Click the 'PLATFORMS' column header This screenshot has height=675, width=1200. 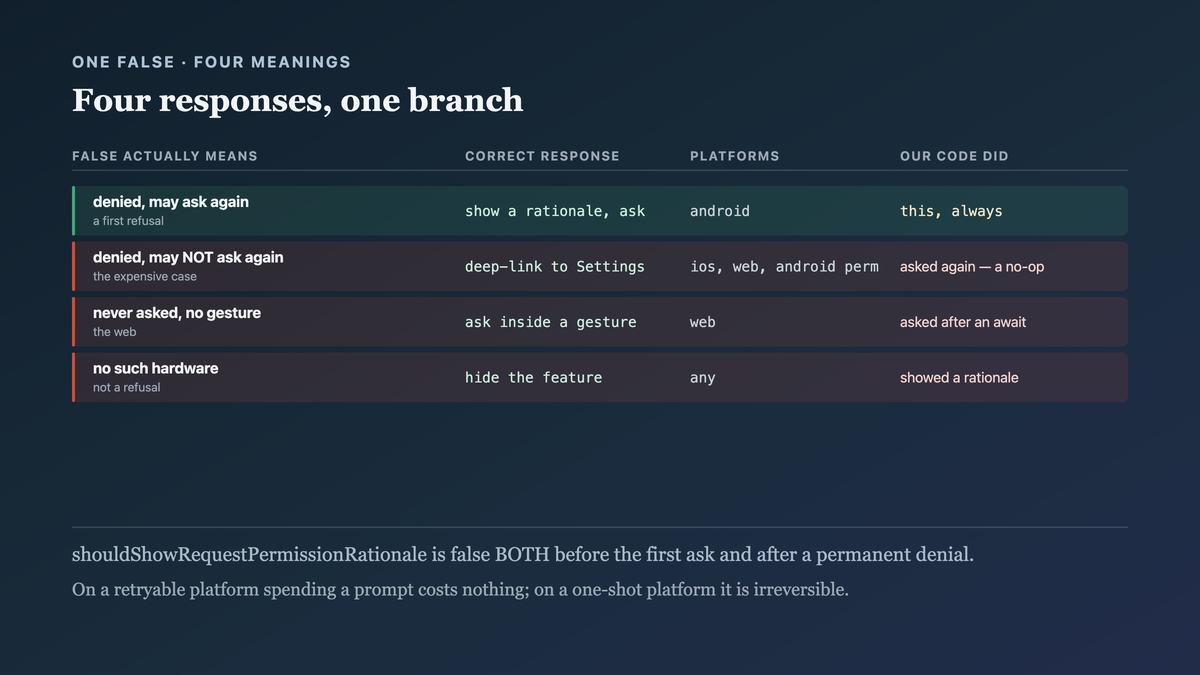735,156
